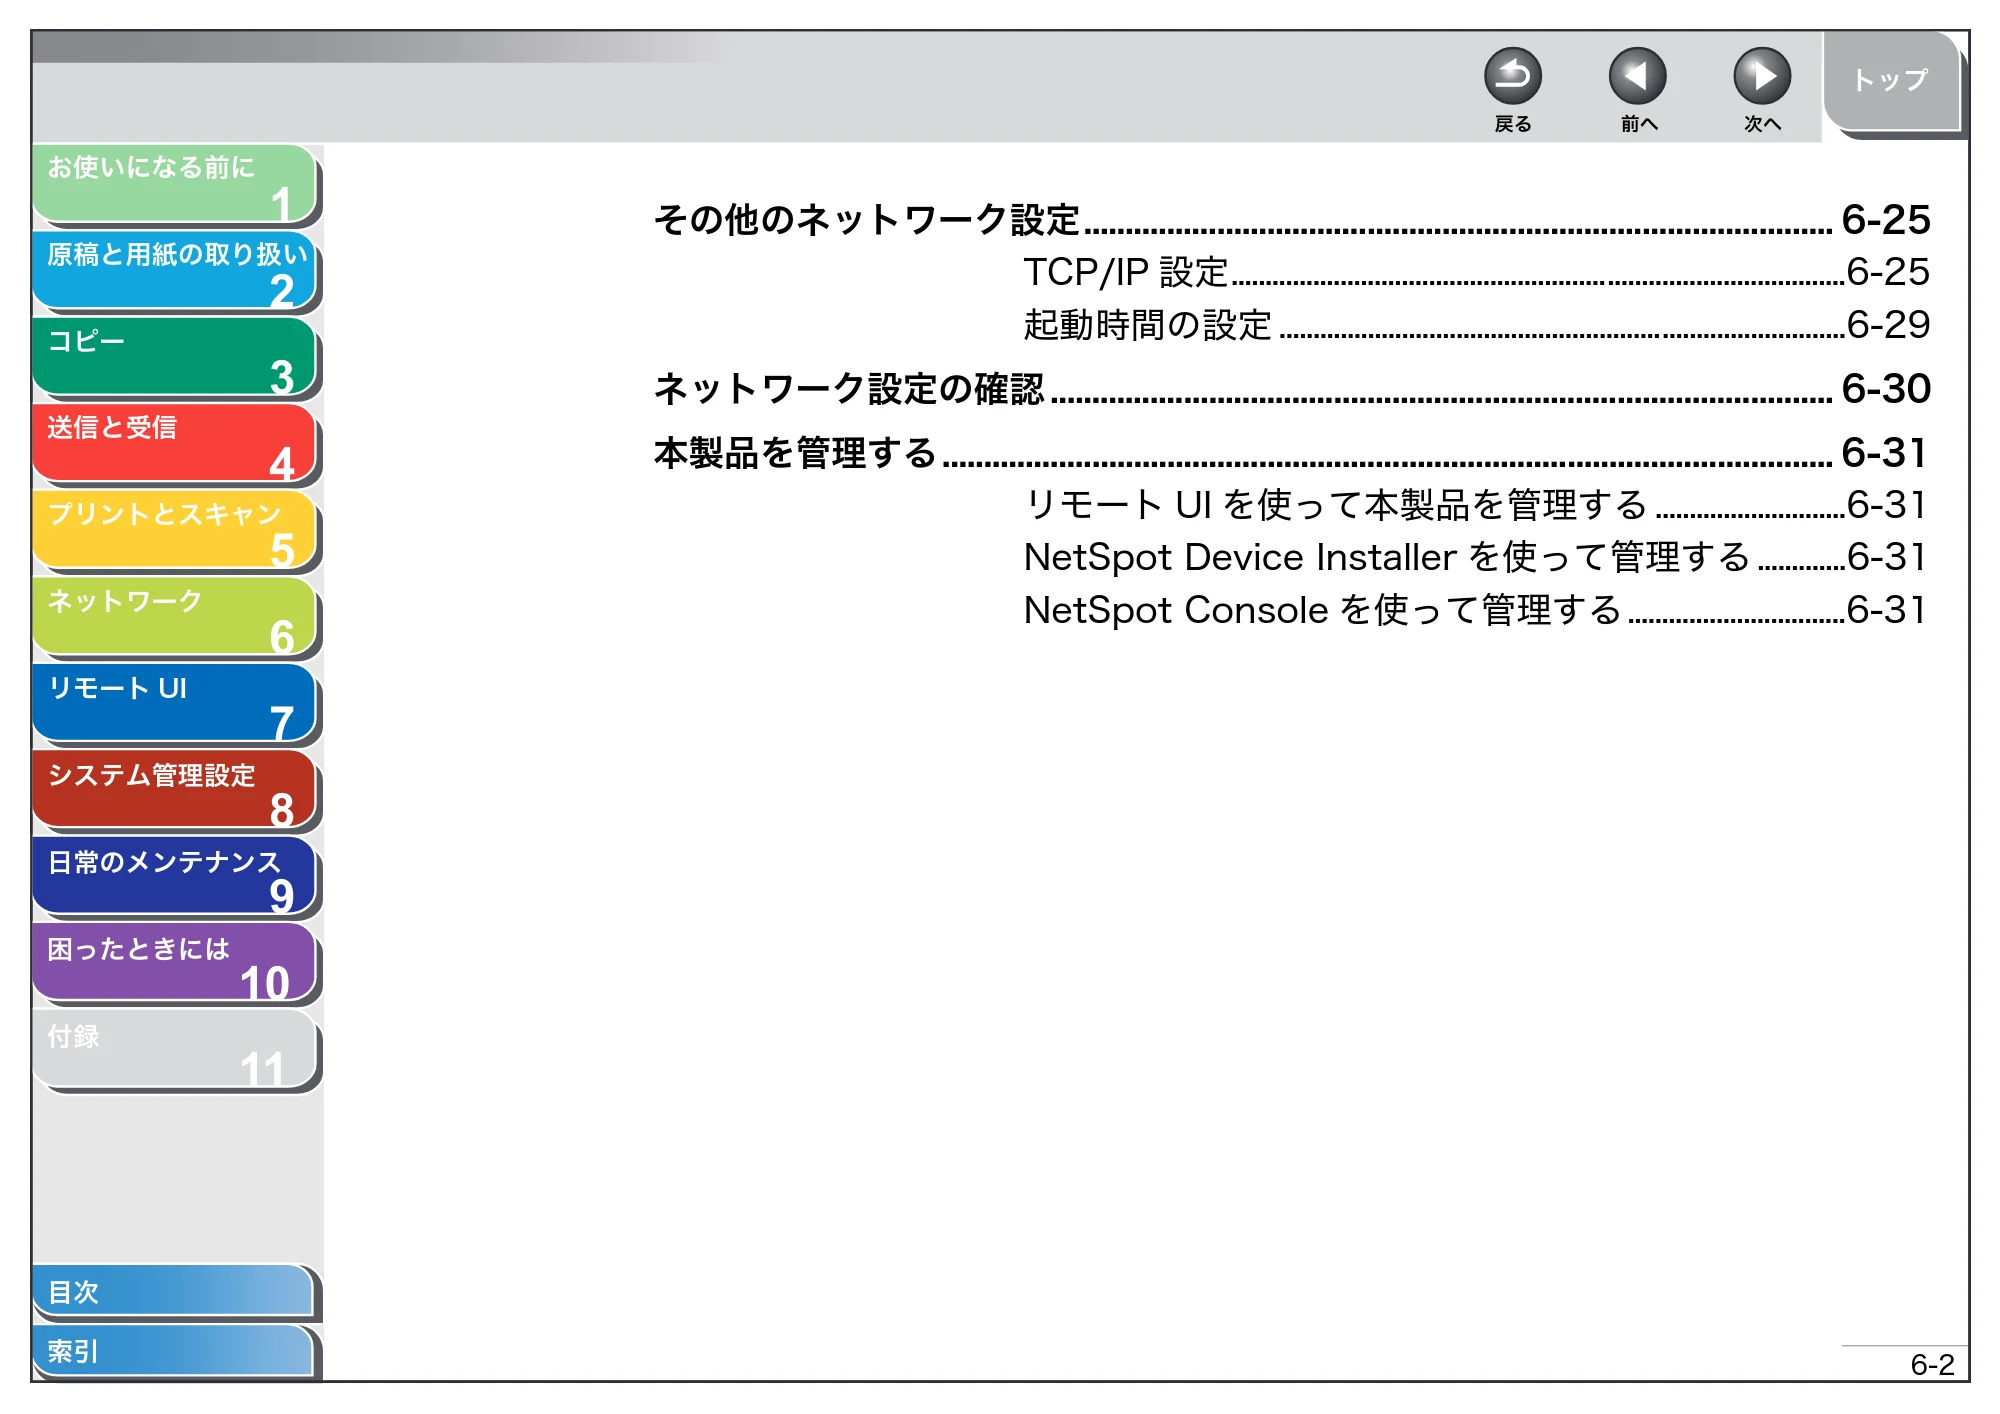Open NetSpot Console を使って管理する entry
The image size is (2000, 1414).
[1476, 610]
